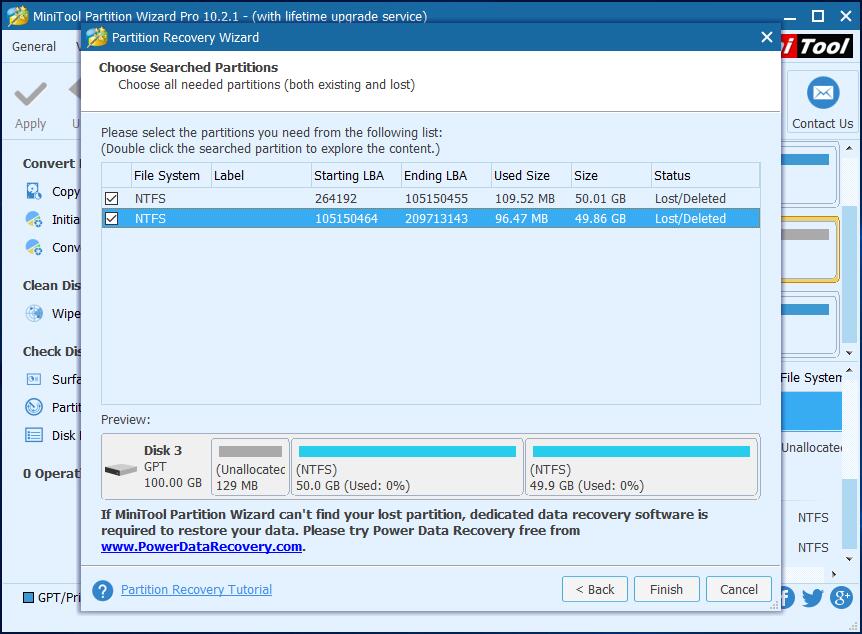The image size is (862, 634).
Task: Click the Wipe disk icon in sidebar
Action: coord(35,314)
